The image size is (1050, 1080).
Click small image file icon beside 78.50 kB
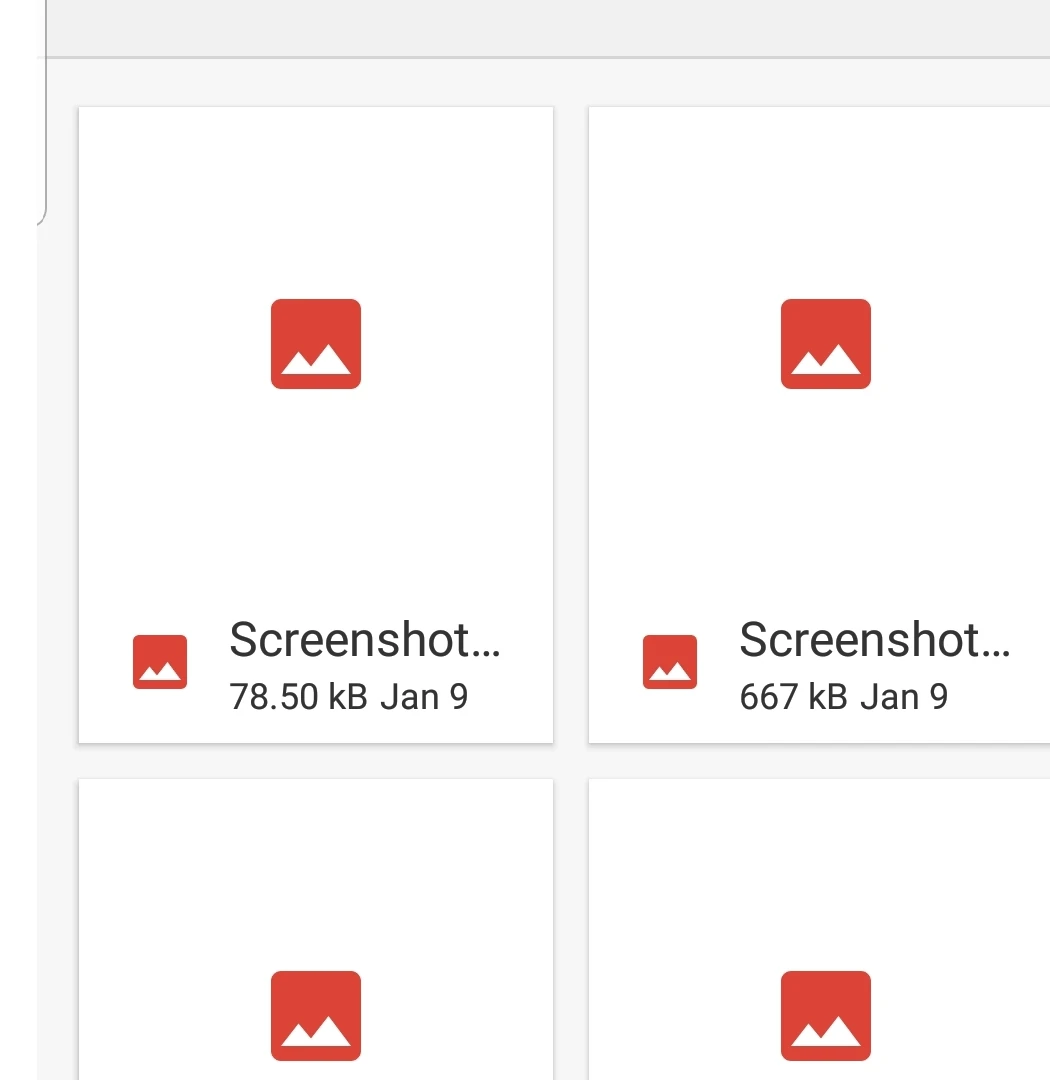tap(160, 662)
